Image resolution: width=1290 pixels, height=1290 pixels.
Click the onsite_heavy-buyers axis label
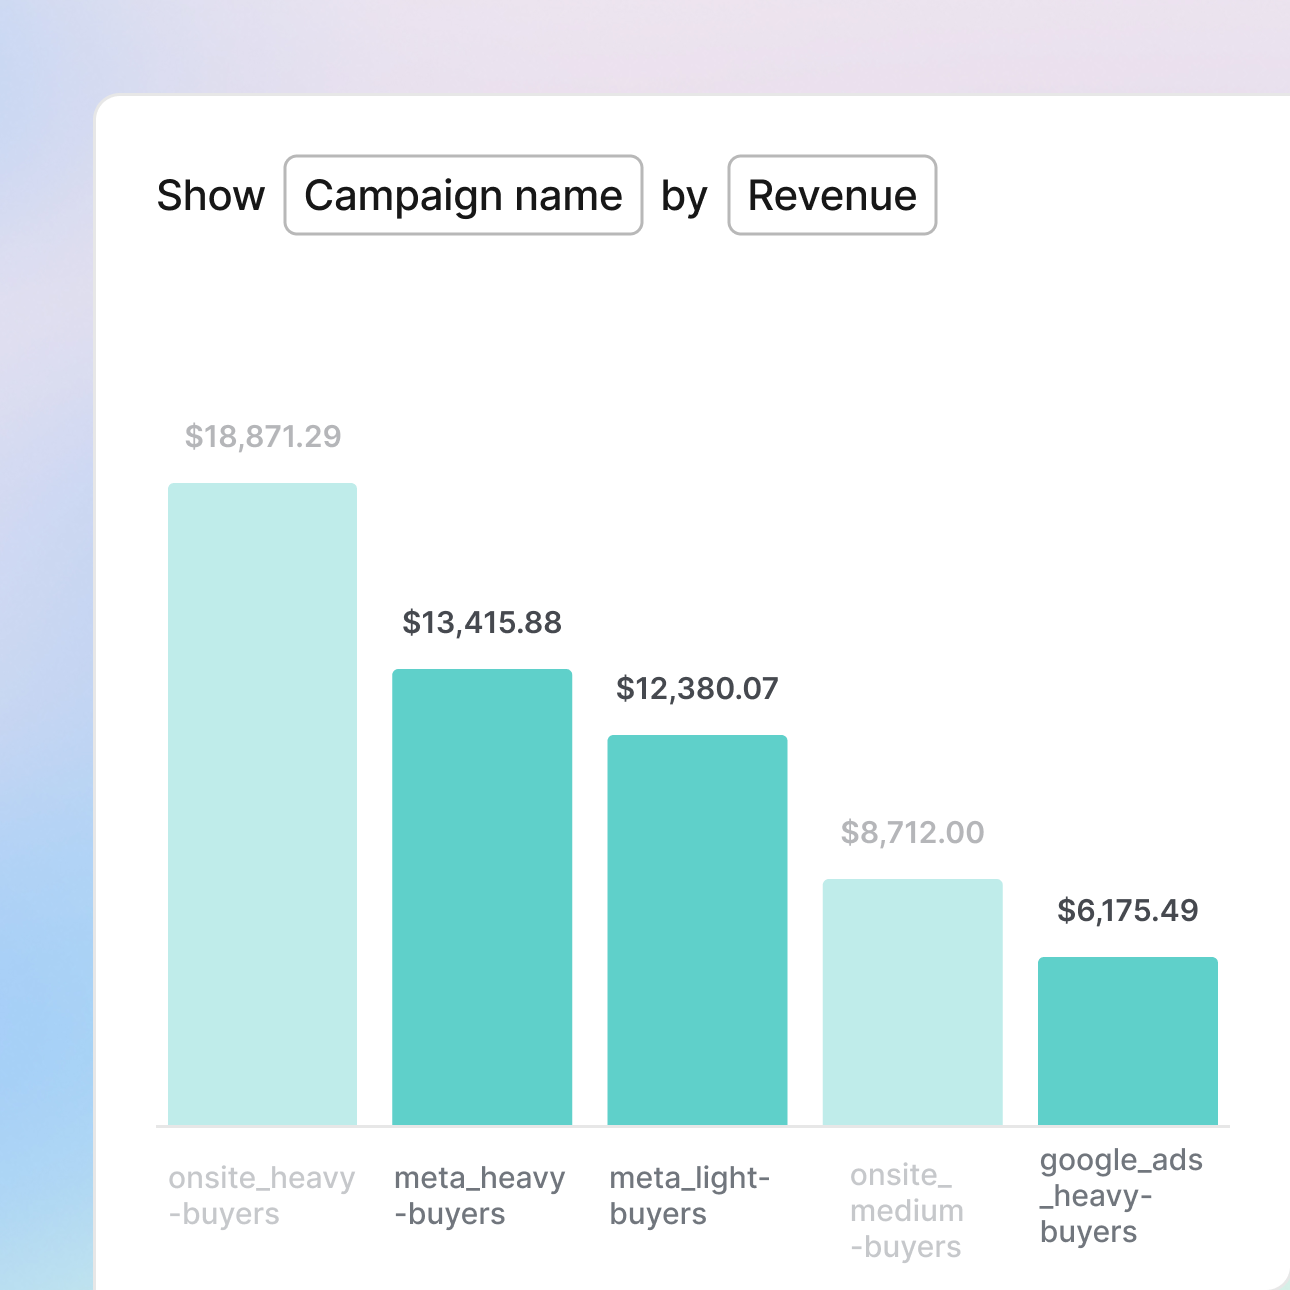pyautogui.click(x=262, y=1196)
